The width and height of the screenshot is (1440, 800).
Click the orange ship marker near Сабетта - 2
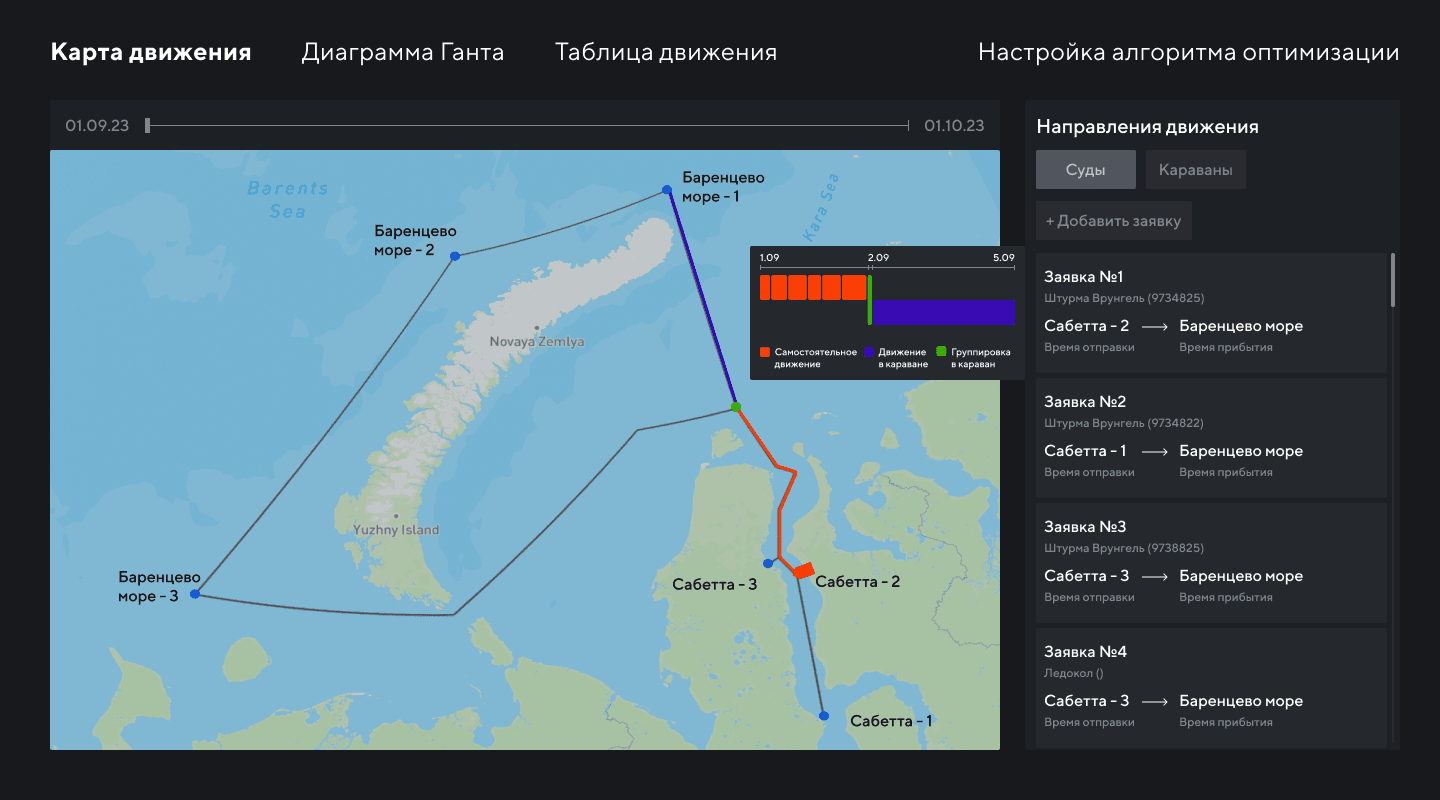(x=803, y=569)
